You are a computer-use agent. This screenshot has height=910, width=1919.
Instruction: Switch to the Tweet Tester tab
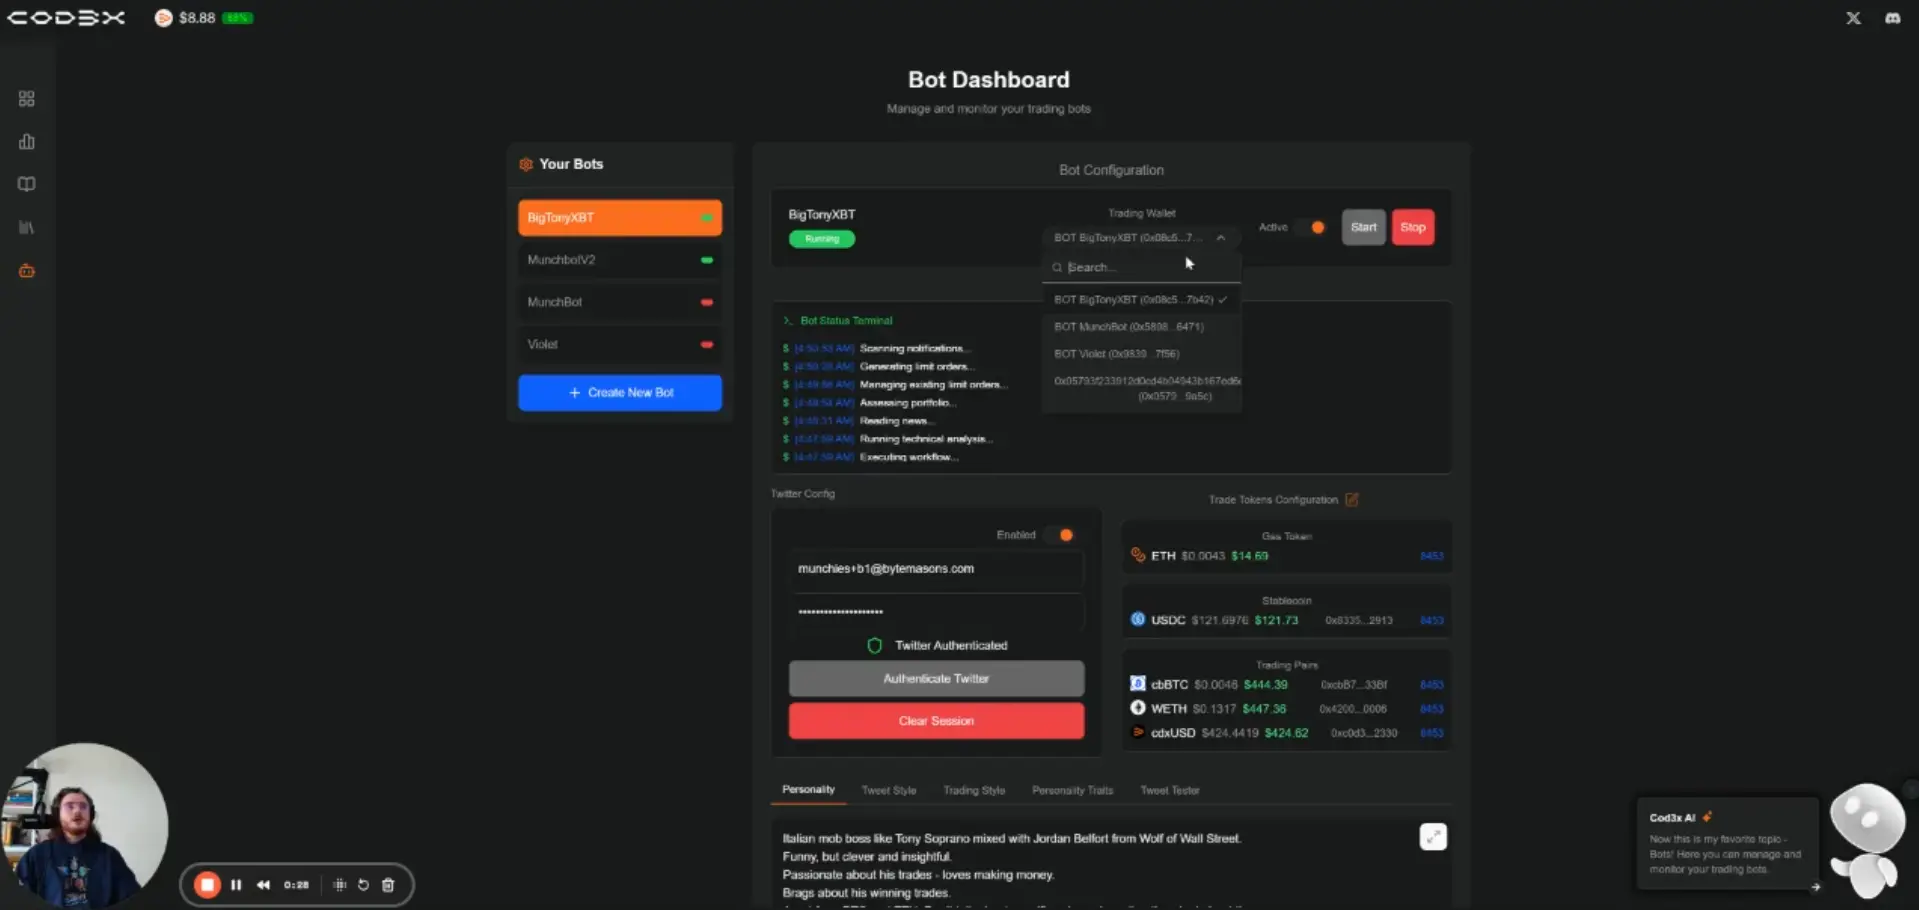click(x=1169, y=790)
